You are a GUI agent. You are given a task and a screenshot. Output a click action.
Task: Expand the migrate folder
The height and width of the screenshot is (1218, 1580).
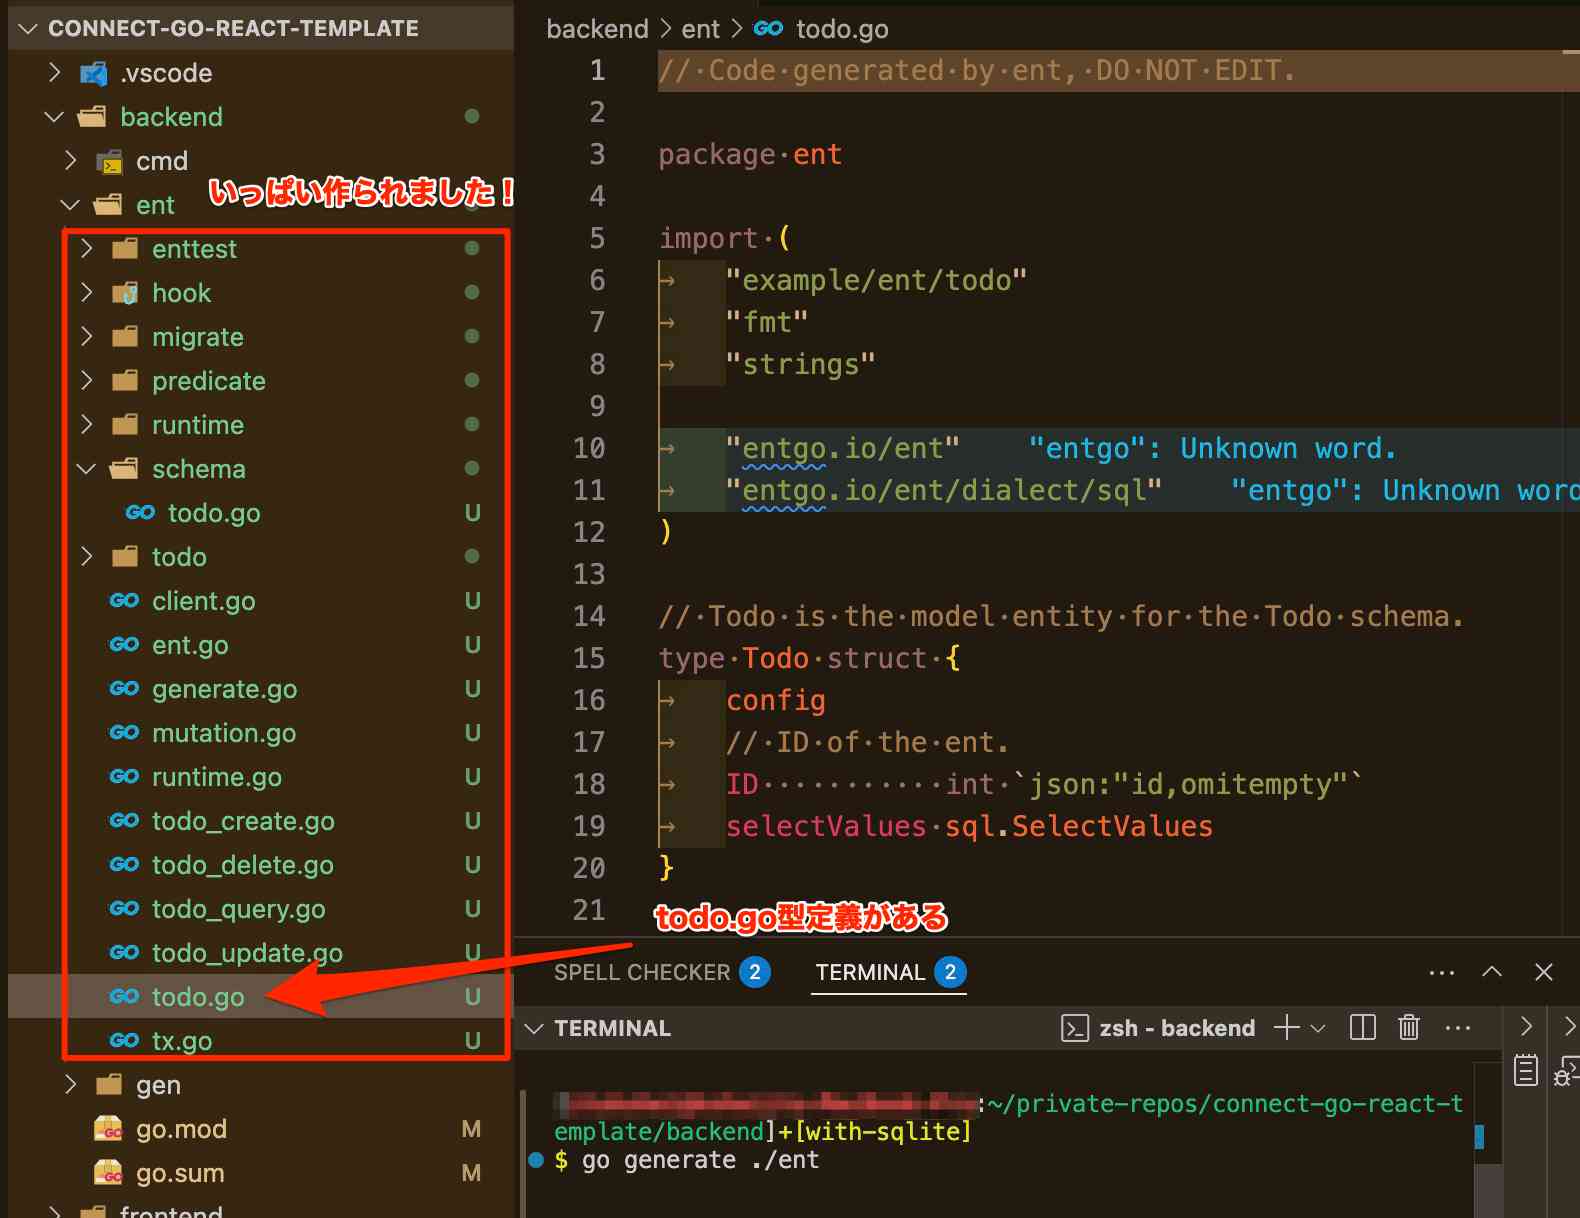(87, 337)
